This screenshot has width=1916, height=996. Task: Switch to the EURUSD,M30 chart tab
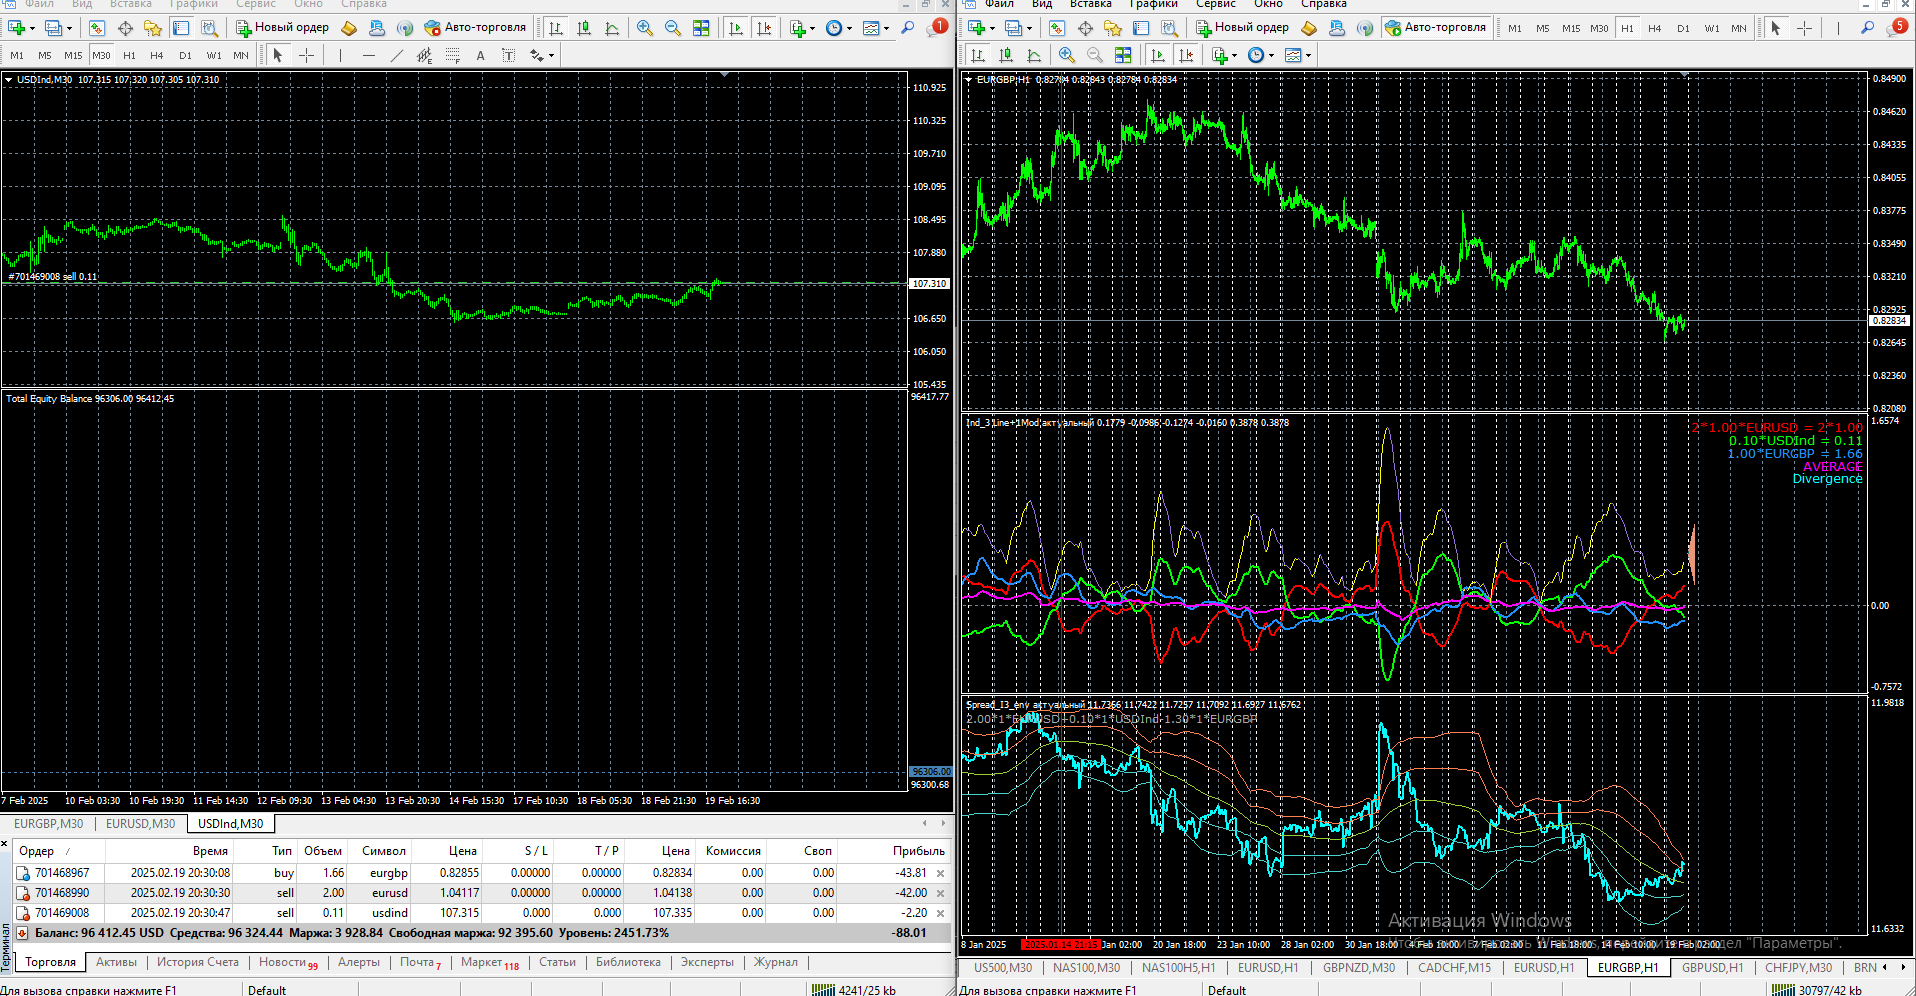pyautogui.click(x=140, y=824)
